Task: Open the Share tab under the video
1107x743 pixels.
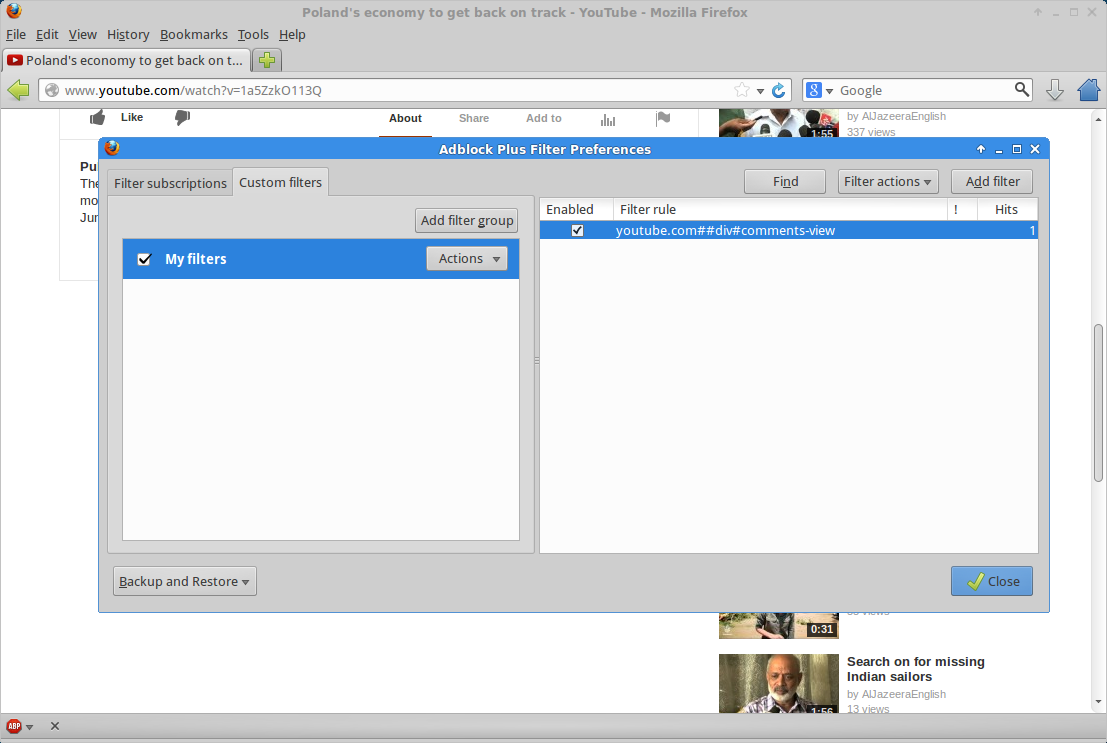Action: [474, 118]
